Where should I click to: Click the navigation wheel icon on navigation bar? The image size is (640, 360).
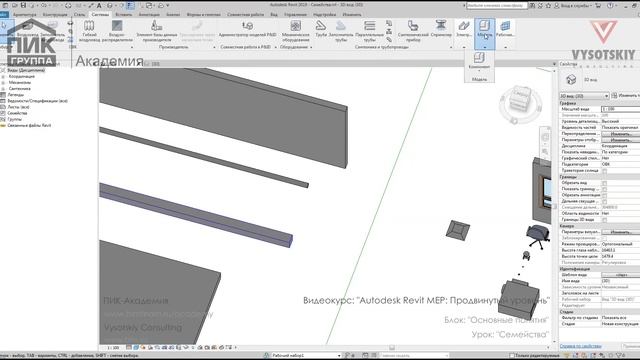(x=545, y=138)
